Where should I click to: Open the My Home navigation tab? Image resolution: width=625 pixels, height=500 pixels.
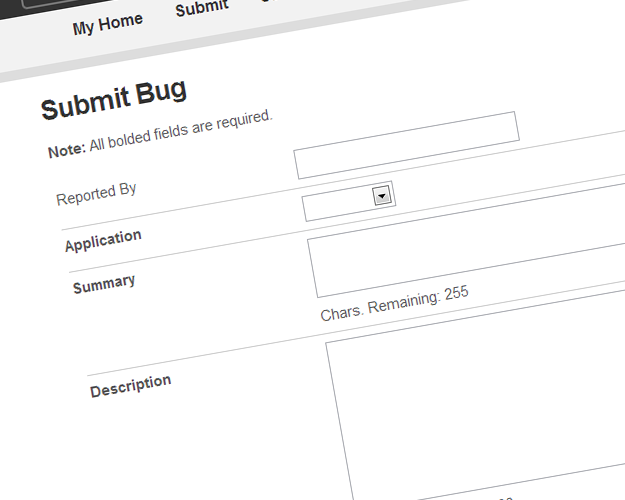coord(108,24)
